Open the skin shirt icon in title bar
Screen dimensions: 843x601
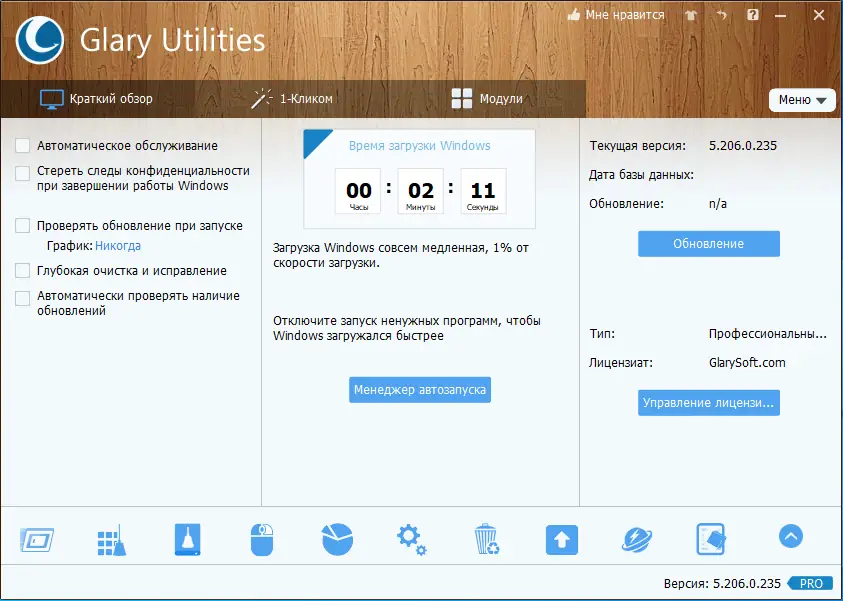(x=691, y=16)
